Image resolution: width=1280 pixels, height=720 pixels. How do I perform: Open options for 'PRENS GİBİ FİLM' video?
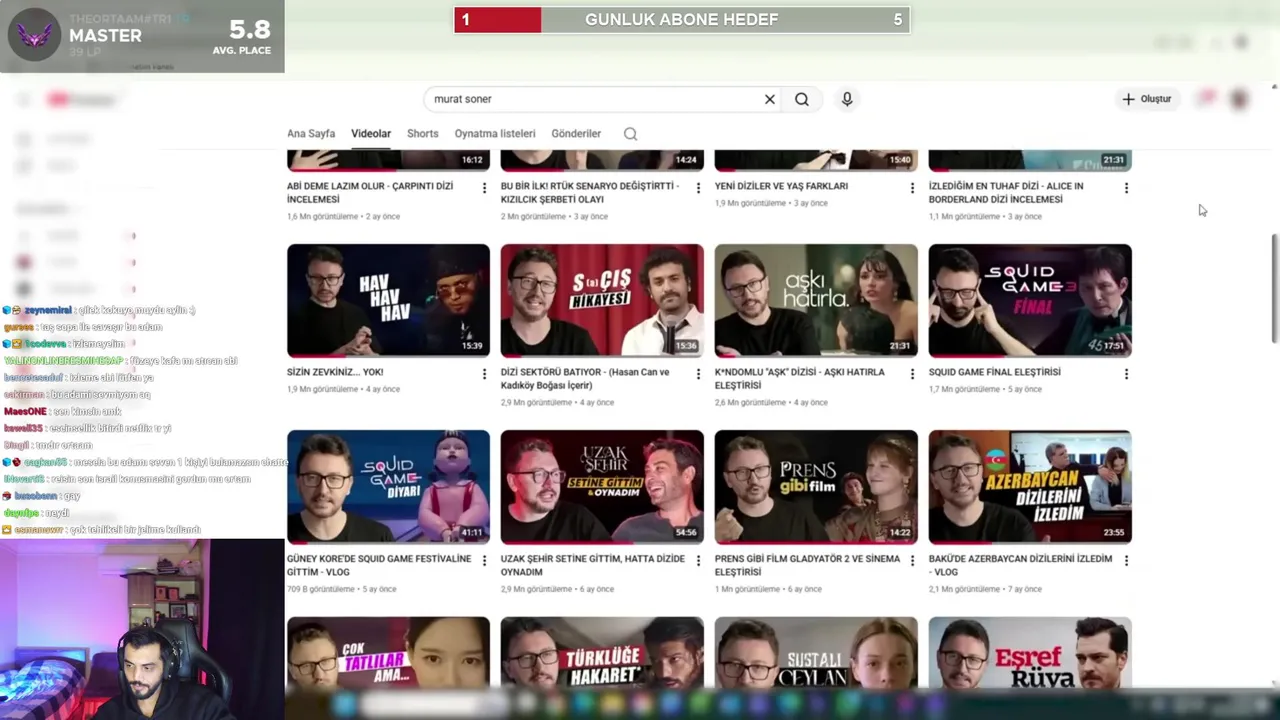coord(912,561)
